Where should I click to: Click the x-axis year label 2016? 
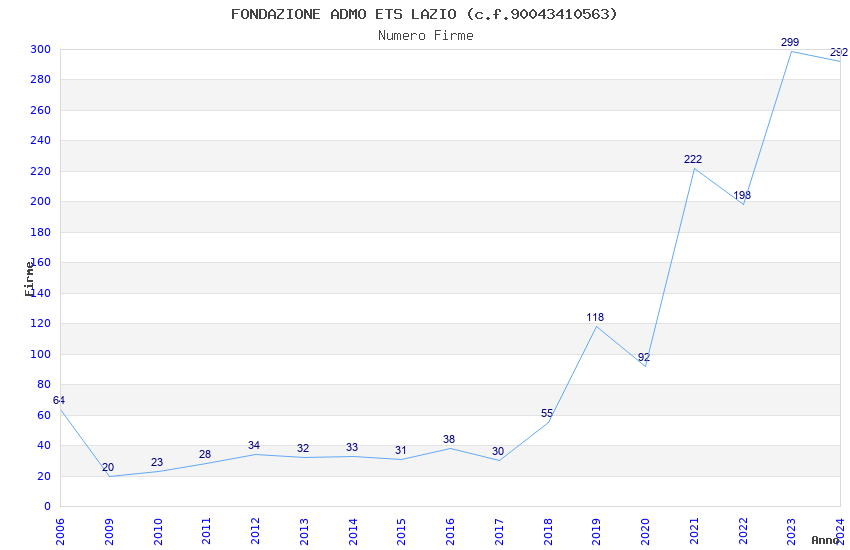pyautogui.click(x=450, y=531)
